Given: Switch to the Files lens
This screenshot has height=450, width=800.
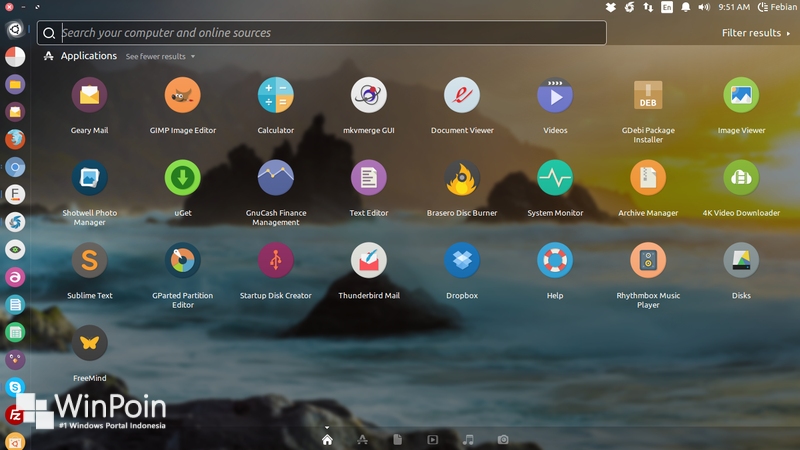Looking at the screenshot, I should coord(397,439).
